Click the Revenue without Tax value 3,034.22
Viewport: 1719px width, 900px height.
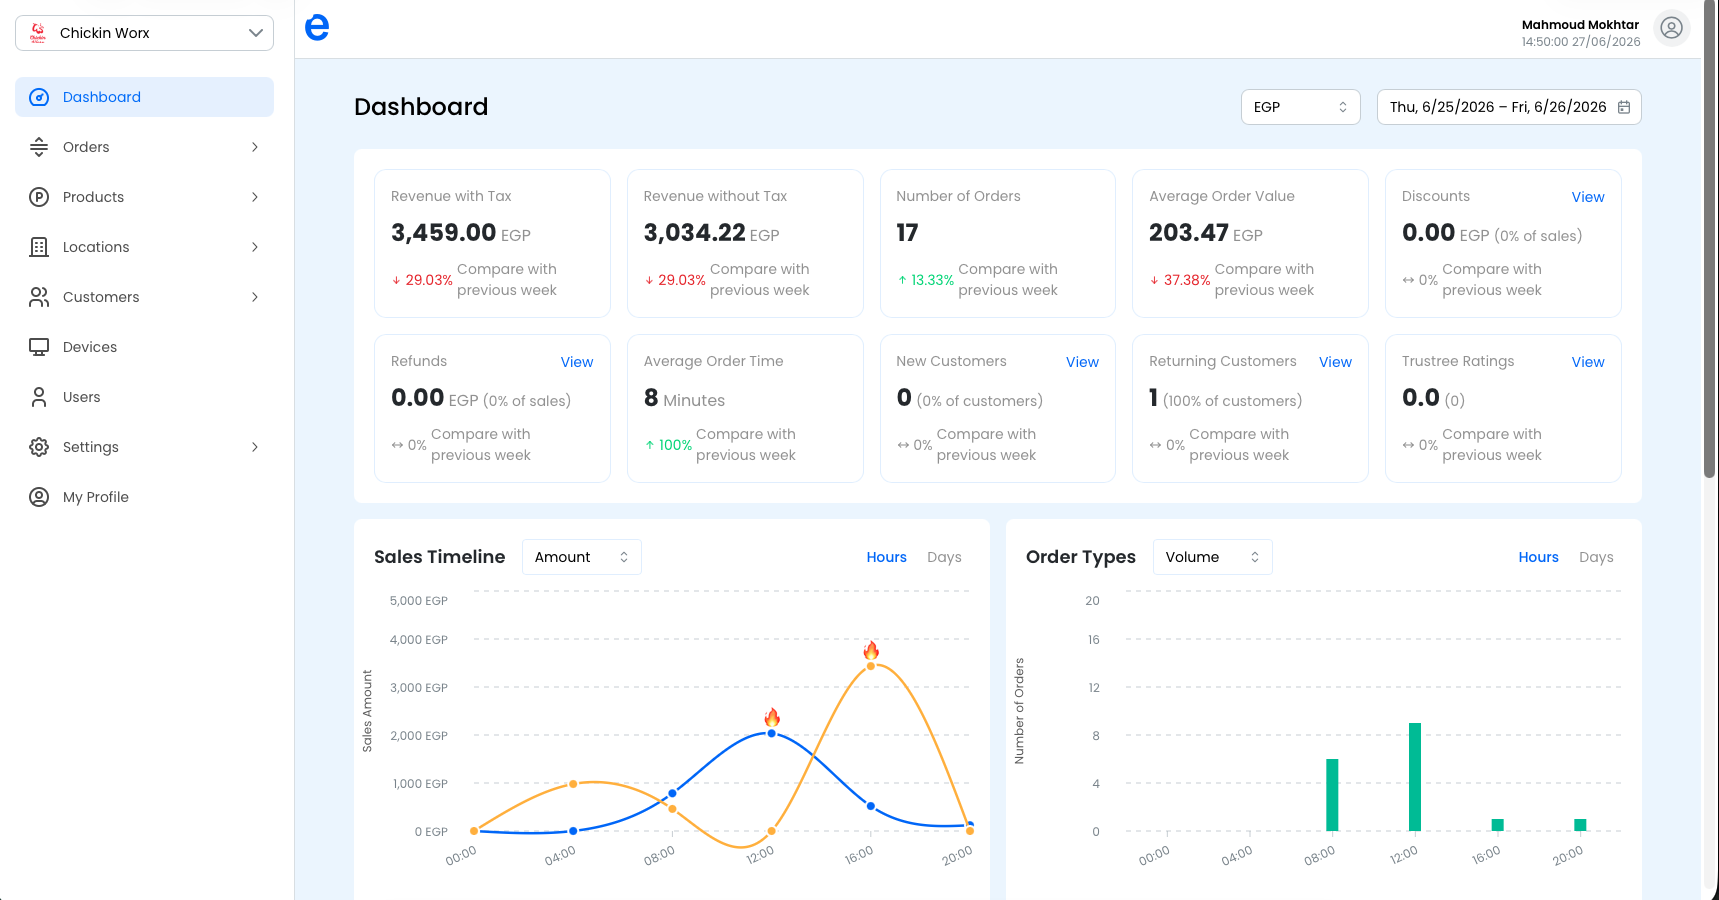click(695, 233)
